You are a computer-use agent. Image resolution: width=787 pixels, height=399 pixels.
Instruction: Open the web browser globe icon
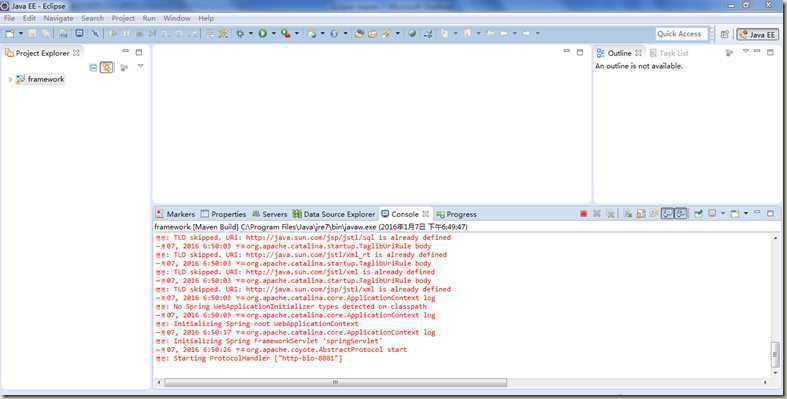[412, 34]
